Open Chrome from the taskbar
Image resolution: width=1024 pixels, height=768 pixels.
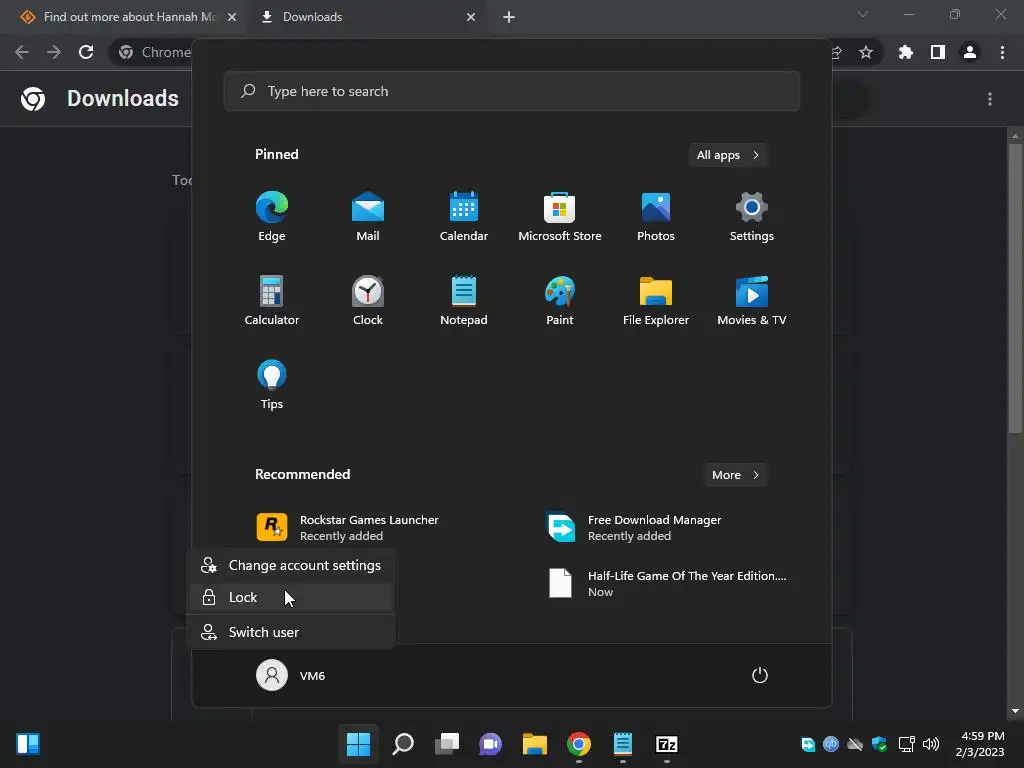pos(579,744)
